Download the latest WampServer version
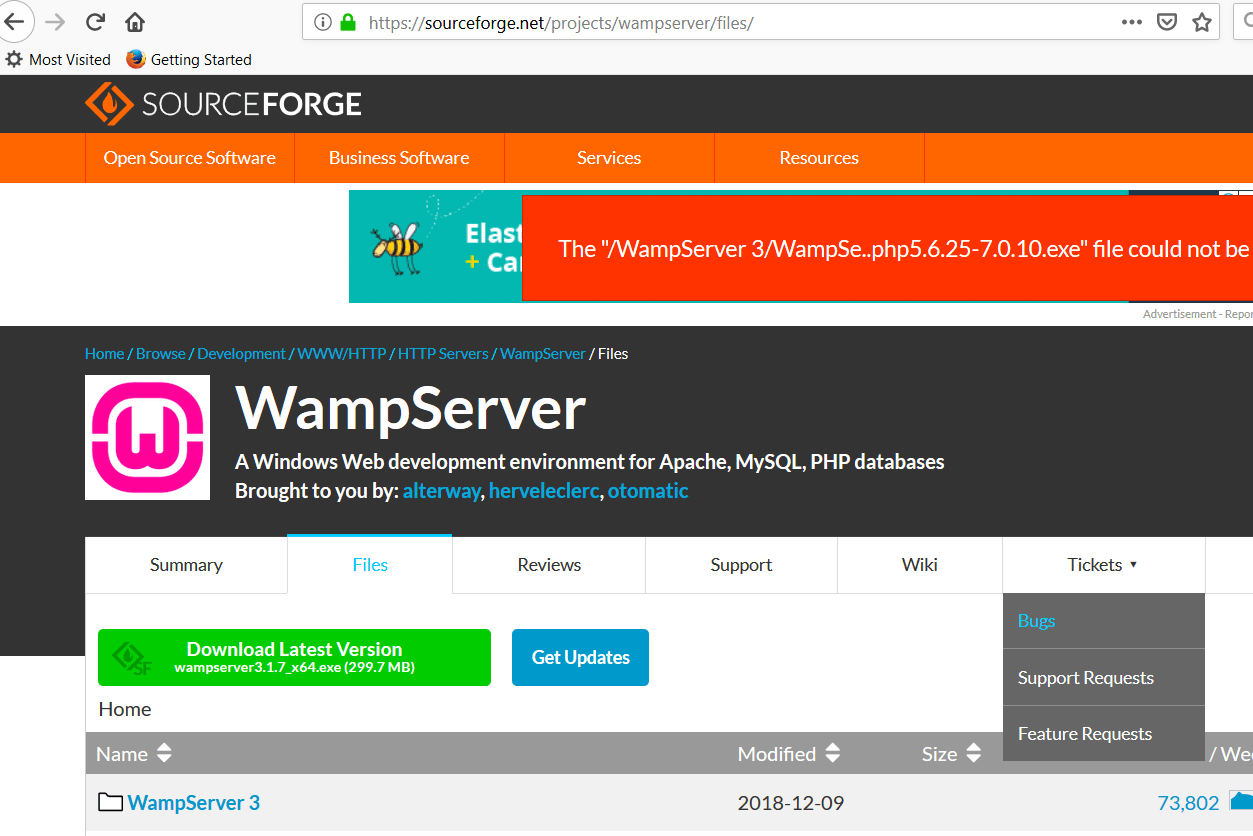This screenshot has height=836, width=1253. [293, 657]
